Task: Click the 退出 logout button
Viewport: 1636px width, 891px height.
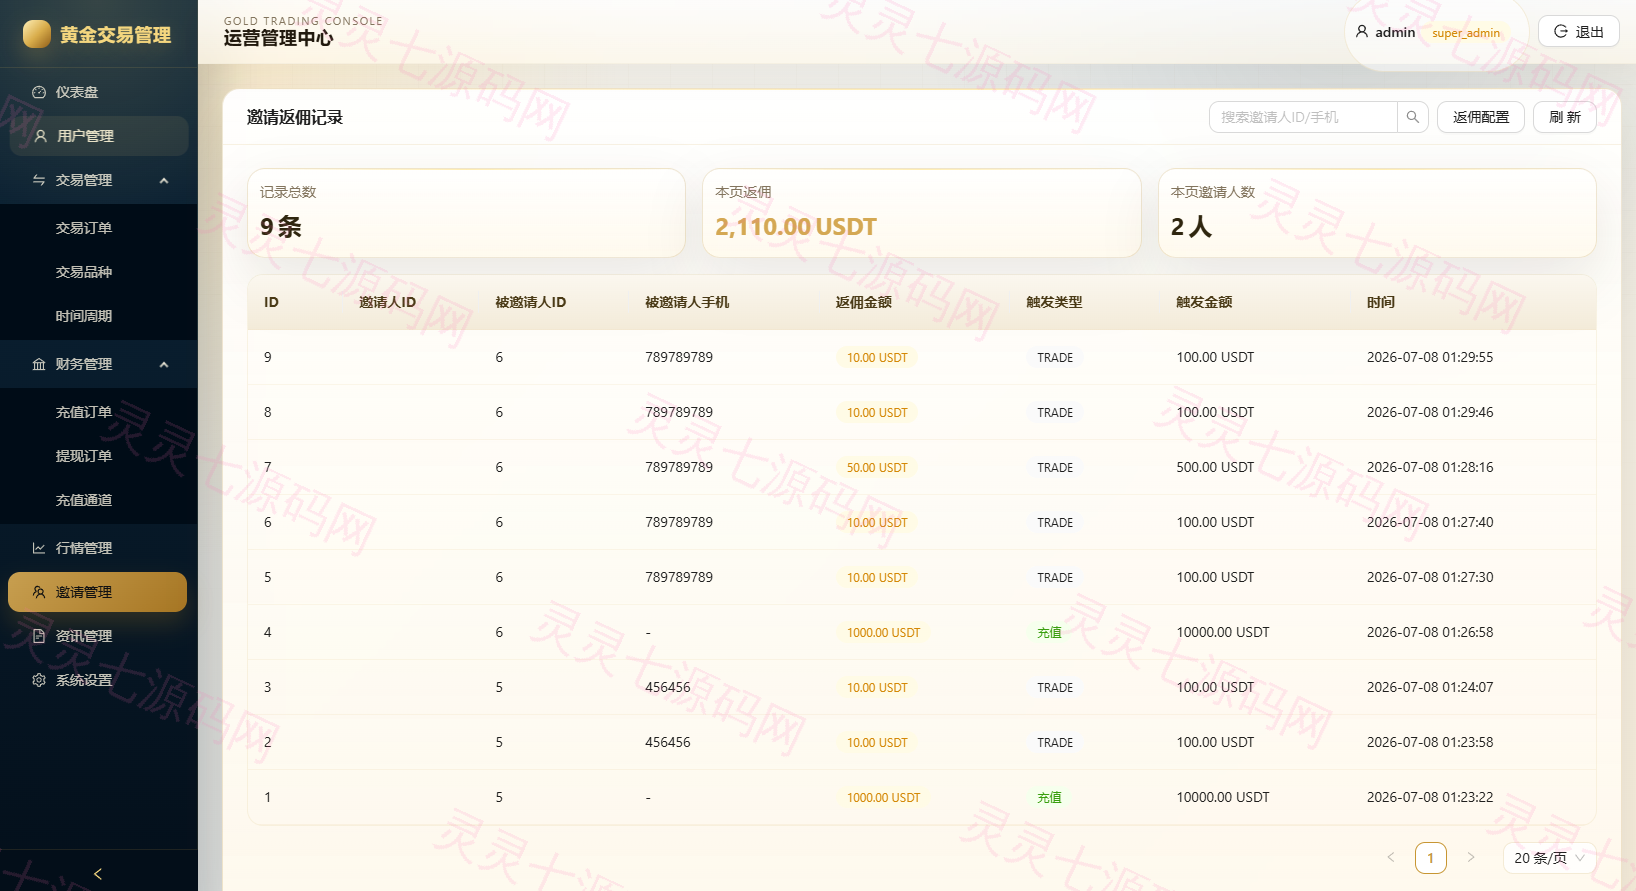Action: (x=1578, y=32)
